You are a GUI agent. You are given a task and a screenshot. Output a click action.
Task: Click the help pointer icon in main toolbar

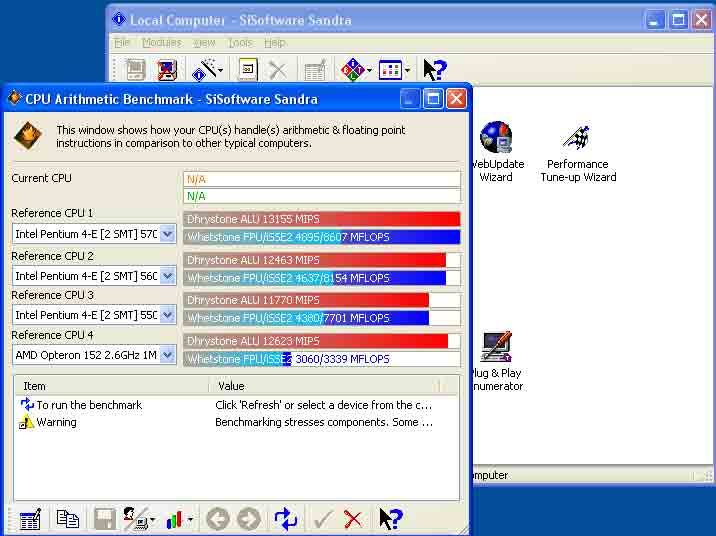[x=435, y=70]
